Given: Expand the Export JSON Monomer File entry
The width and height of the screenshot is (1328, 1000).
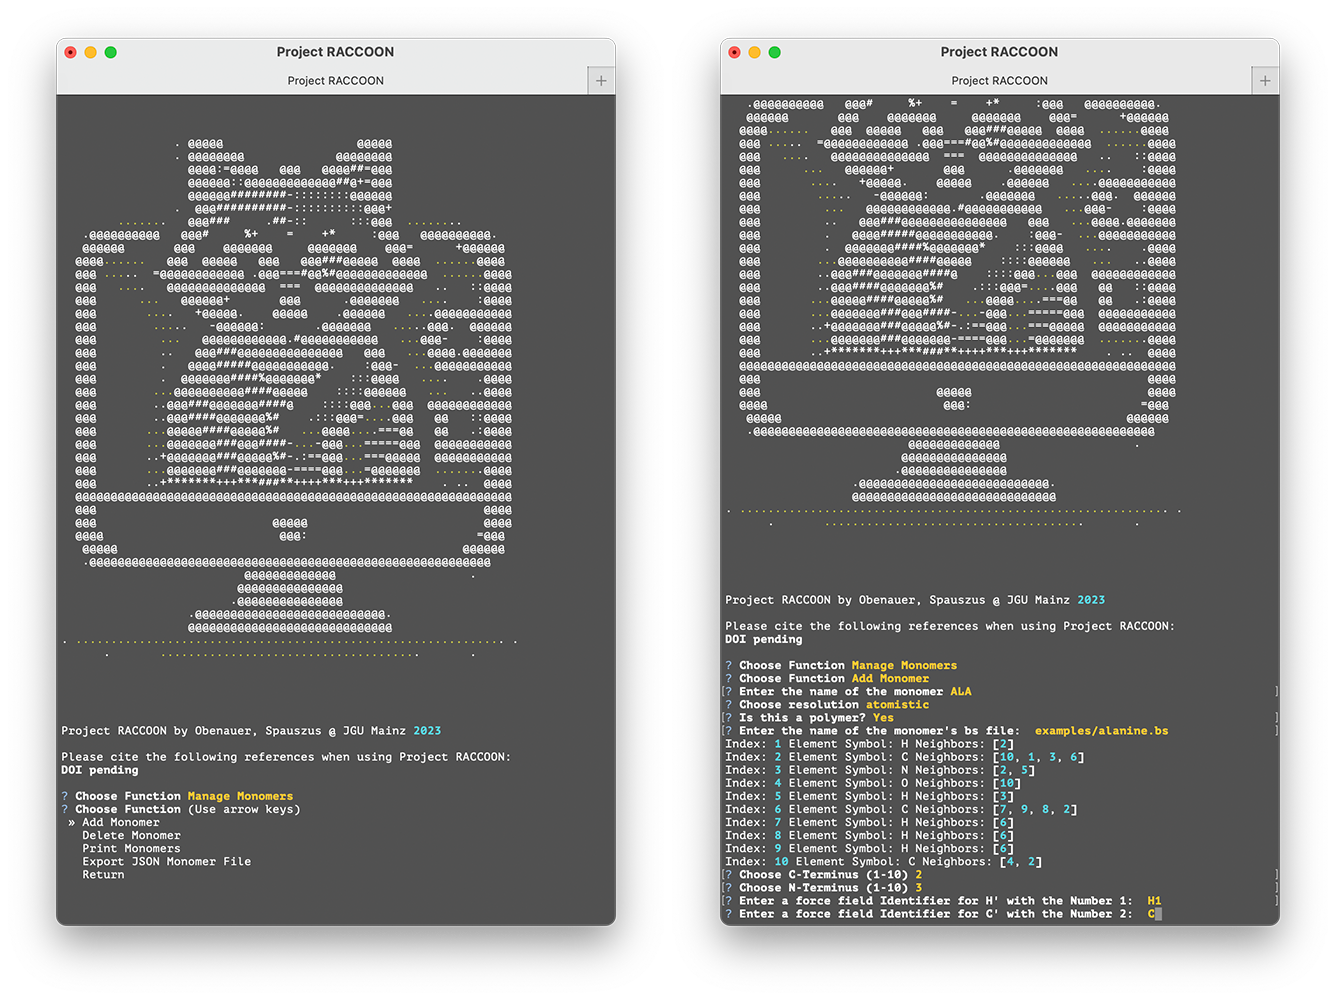Looking at the screenshot, I should click(x=165, y=860).
